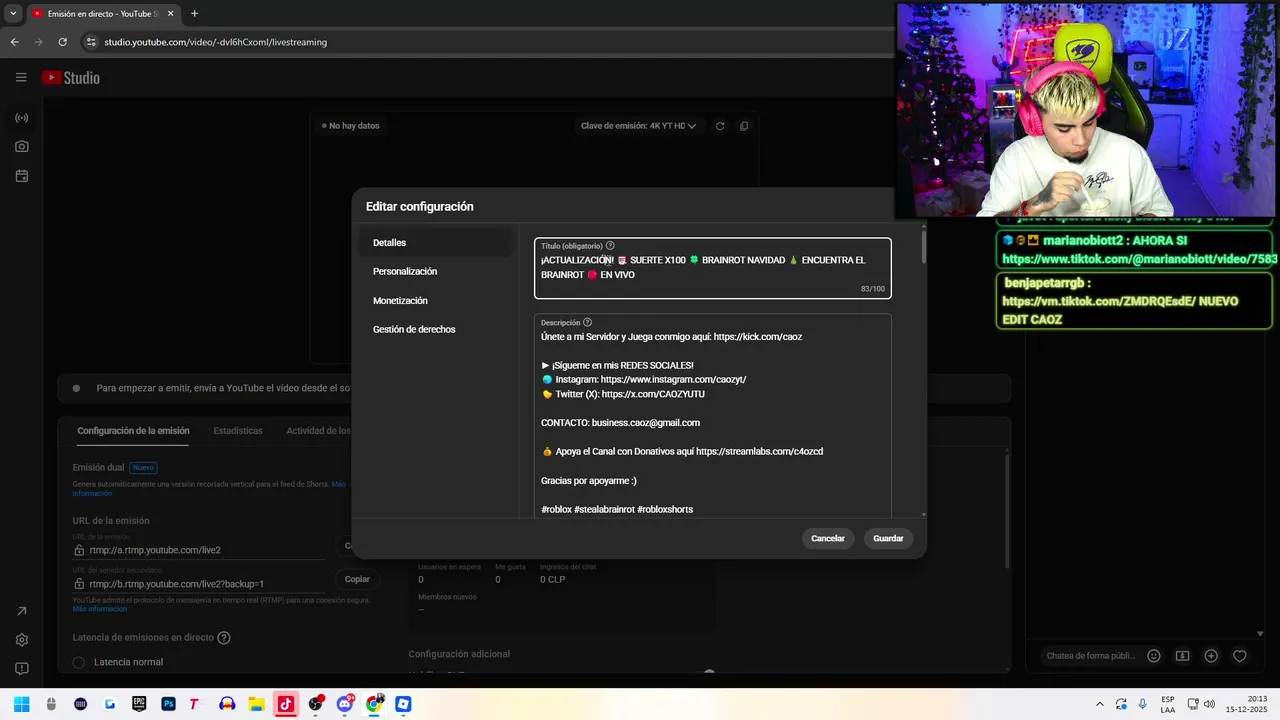
Task: Select the Emitir stream icon in the sidebar
Action: [22, 118]
